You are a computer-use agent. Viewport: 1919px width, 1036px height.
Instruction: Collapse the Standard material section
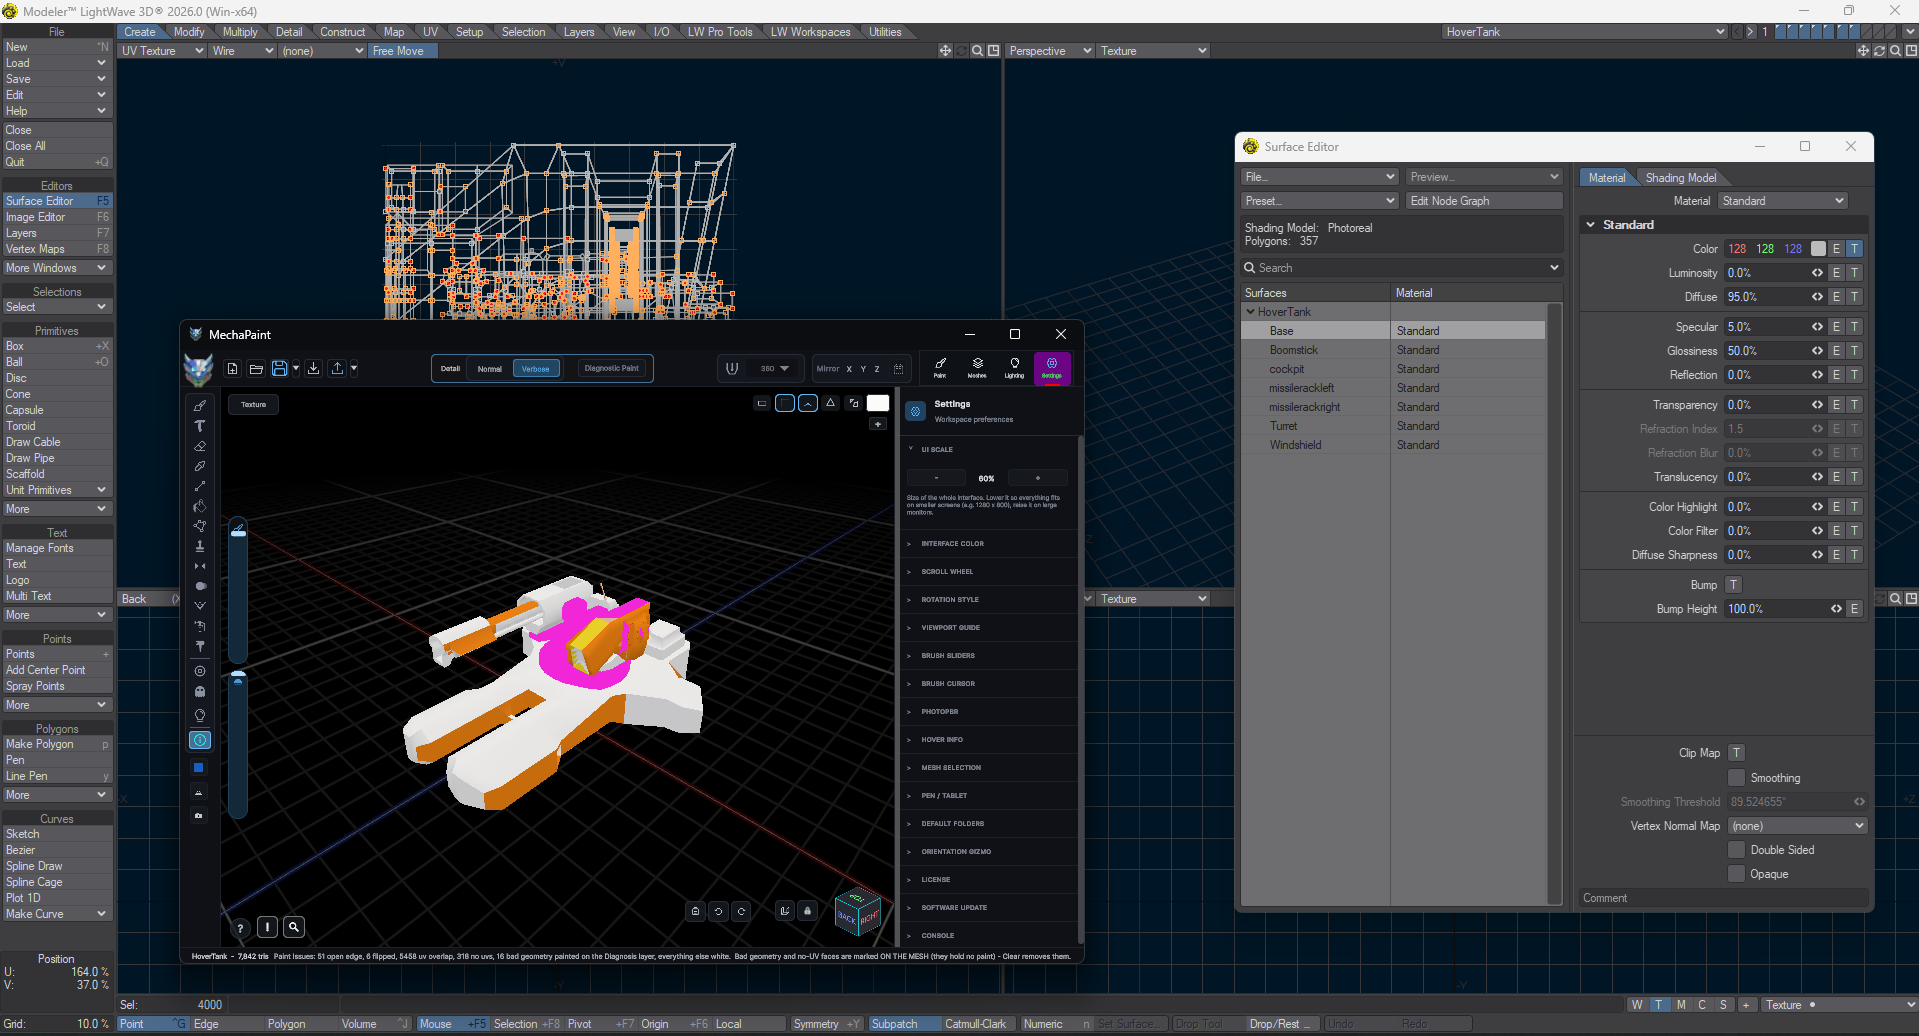(1591, 225)
